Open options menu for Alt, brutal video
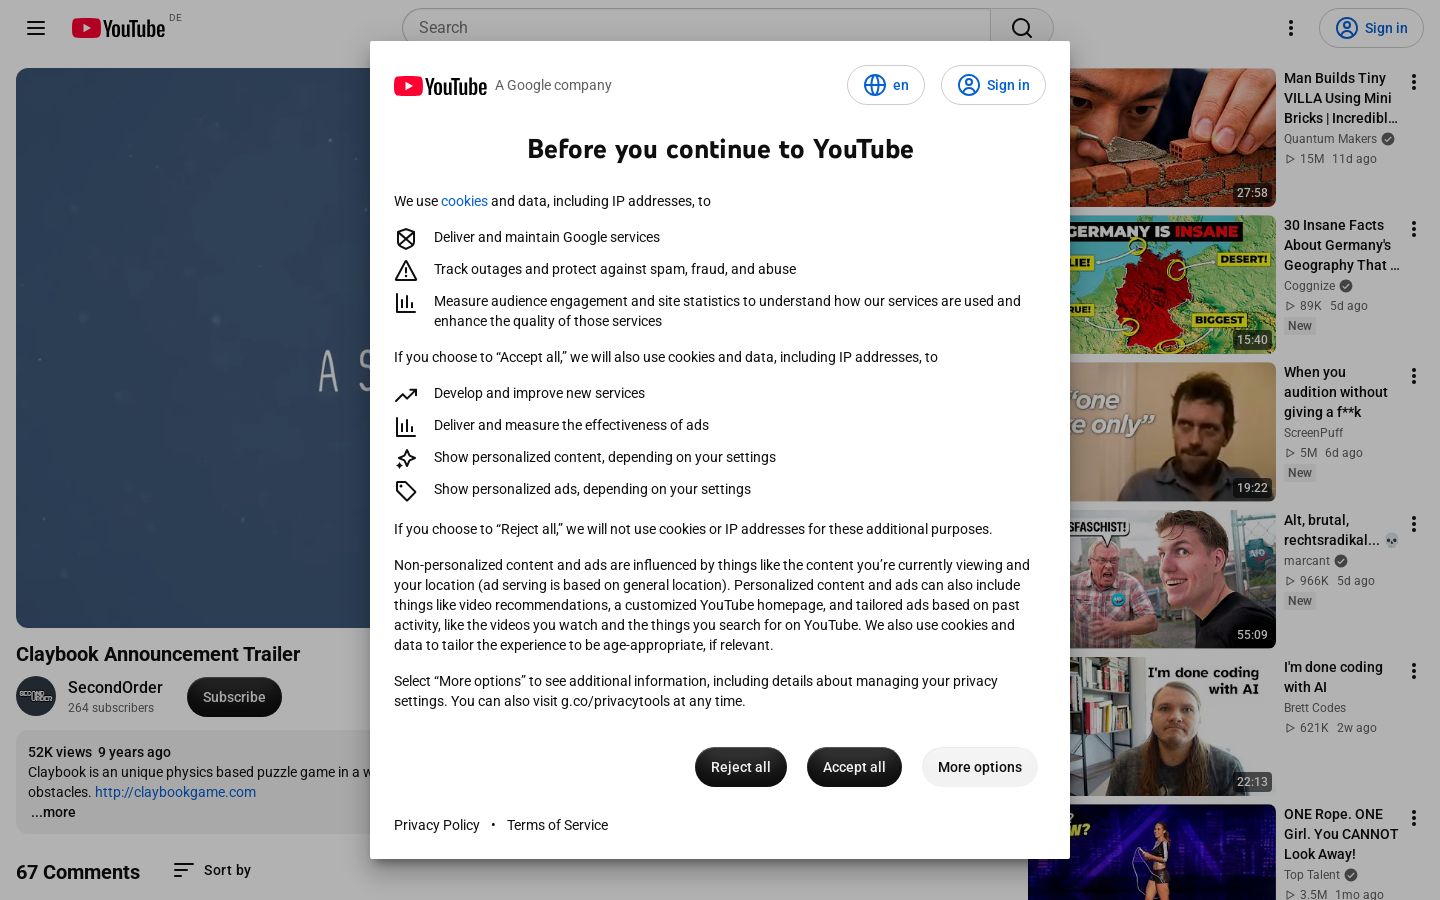Screen dimensions: 1440x900 click(1414, 524)
